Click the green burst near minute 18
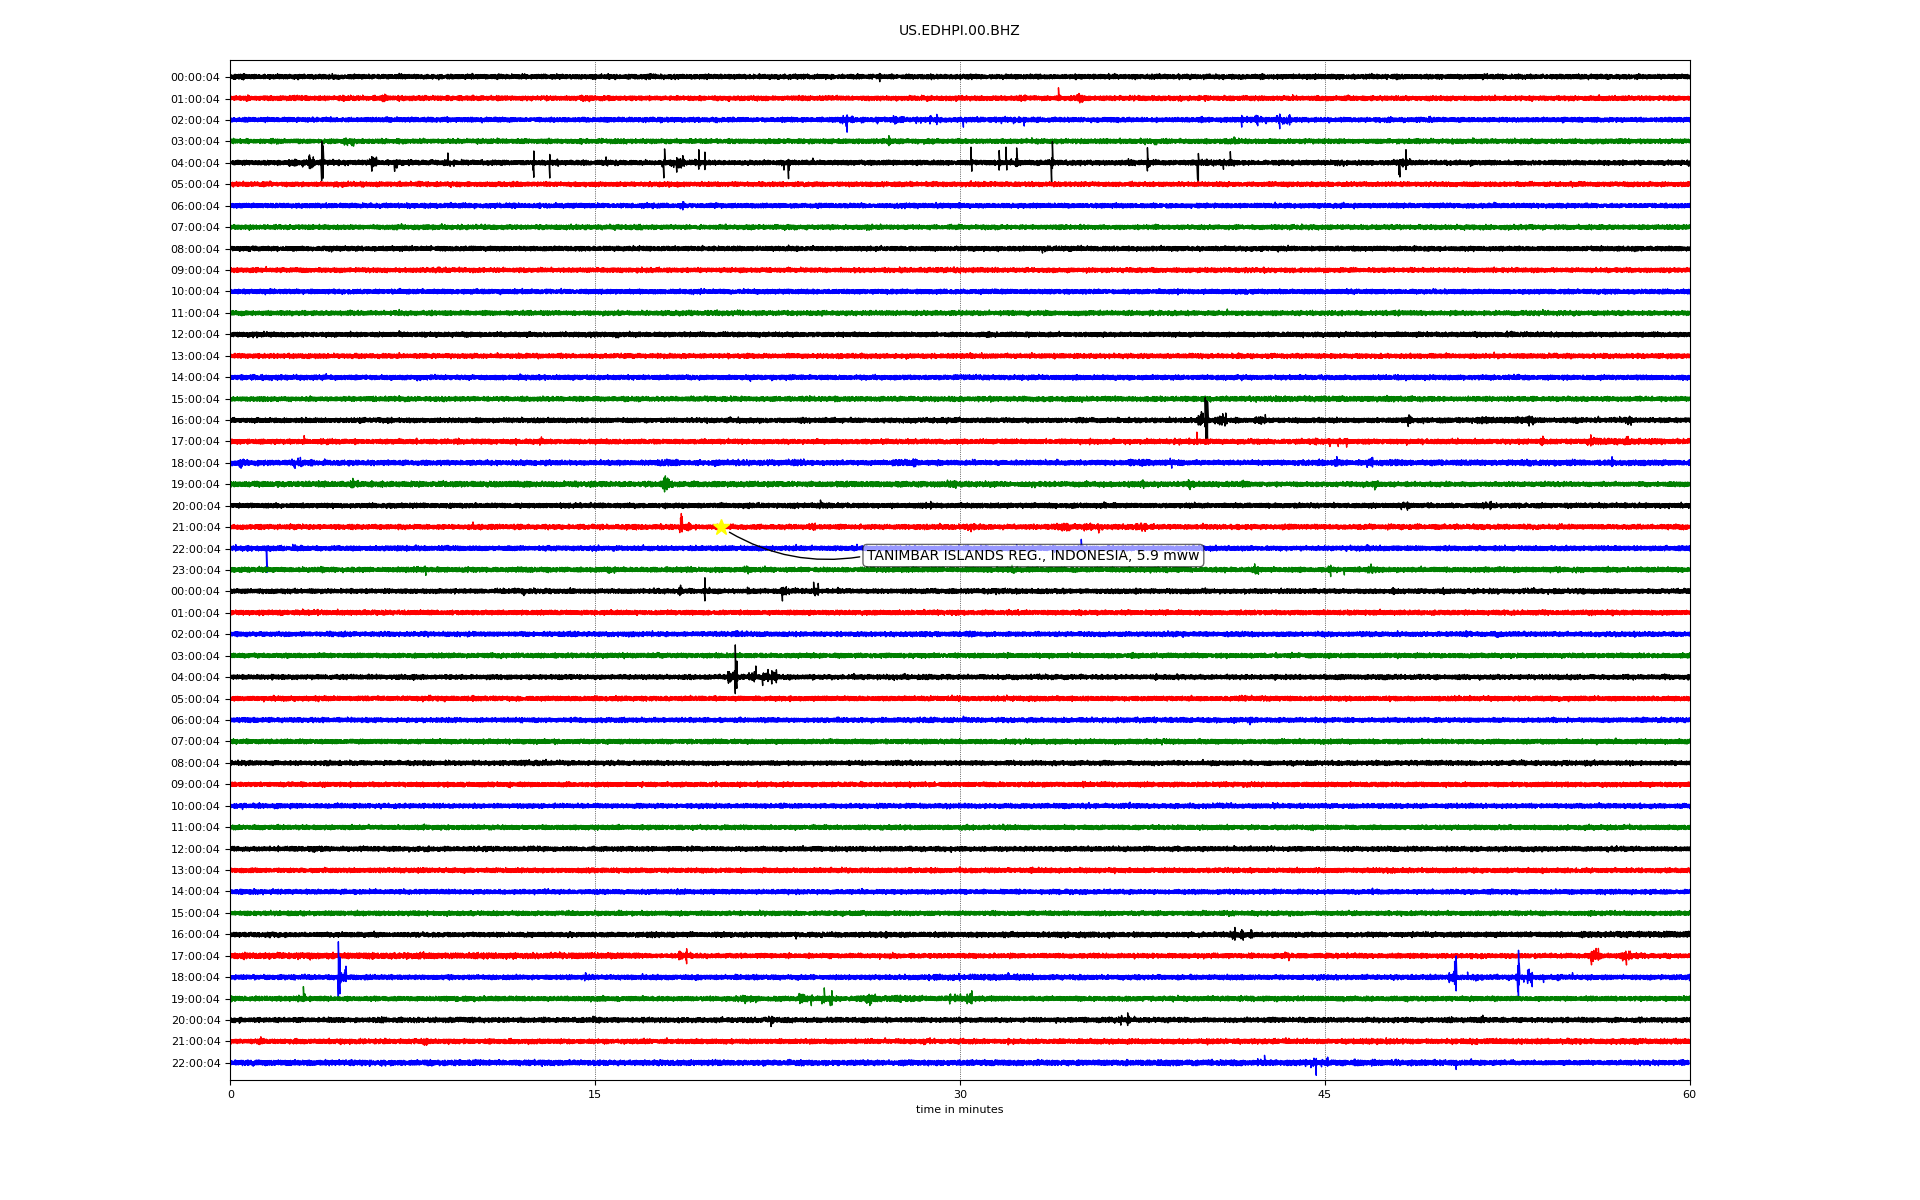This screenshot has height=1200, width=1920. (x=665, y=484)
